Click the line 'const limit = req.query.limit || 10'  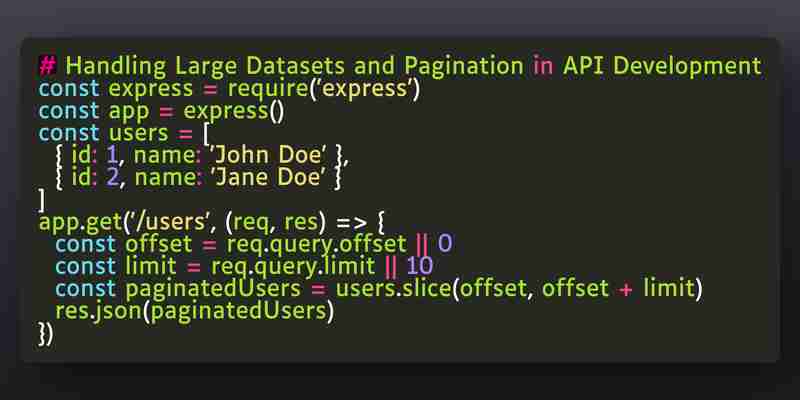point(244,267)
